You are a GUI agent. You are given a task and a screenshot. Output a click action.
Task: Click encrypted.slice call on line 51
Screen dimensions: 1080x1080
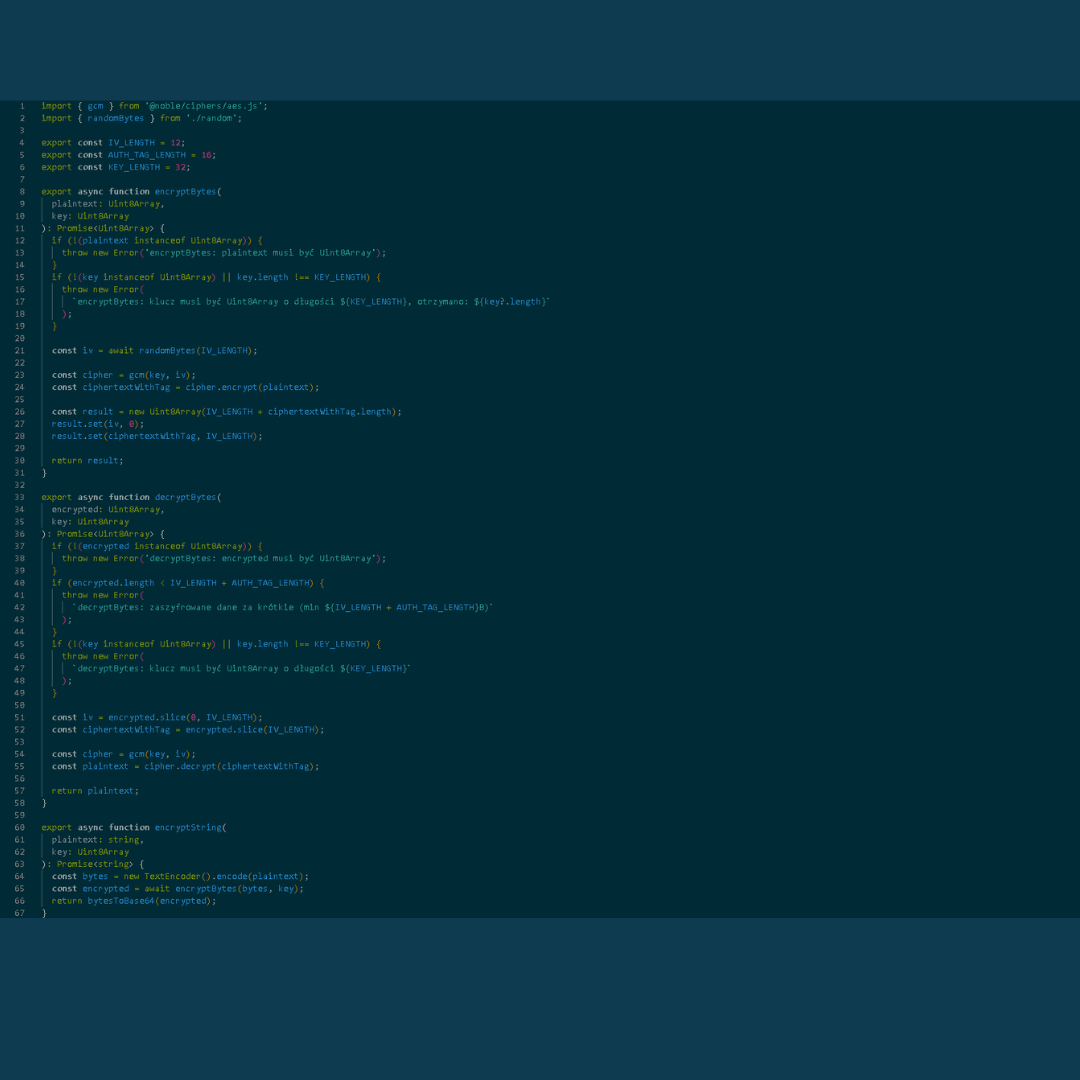[x=147, y=718]
